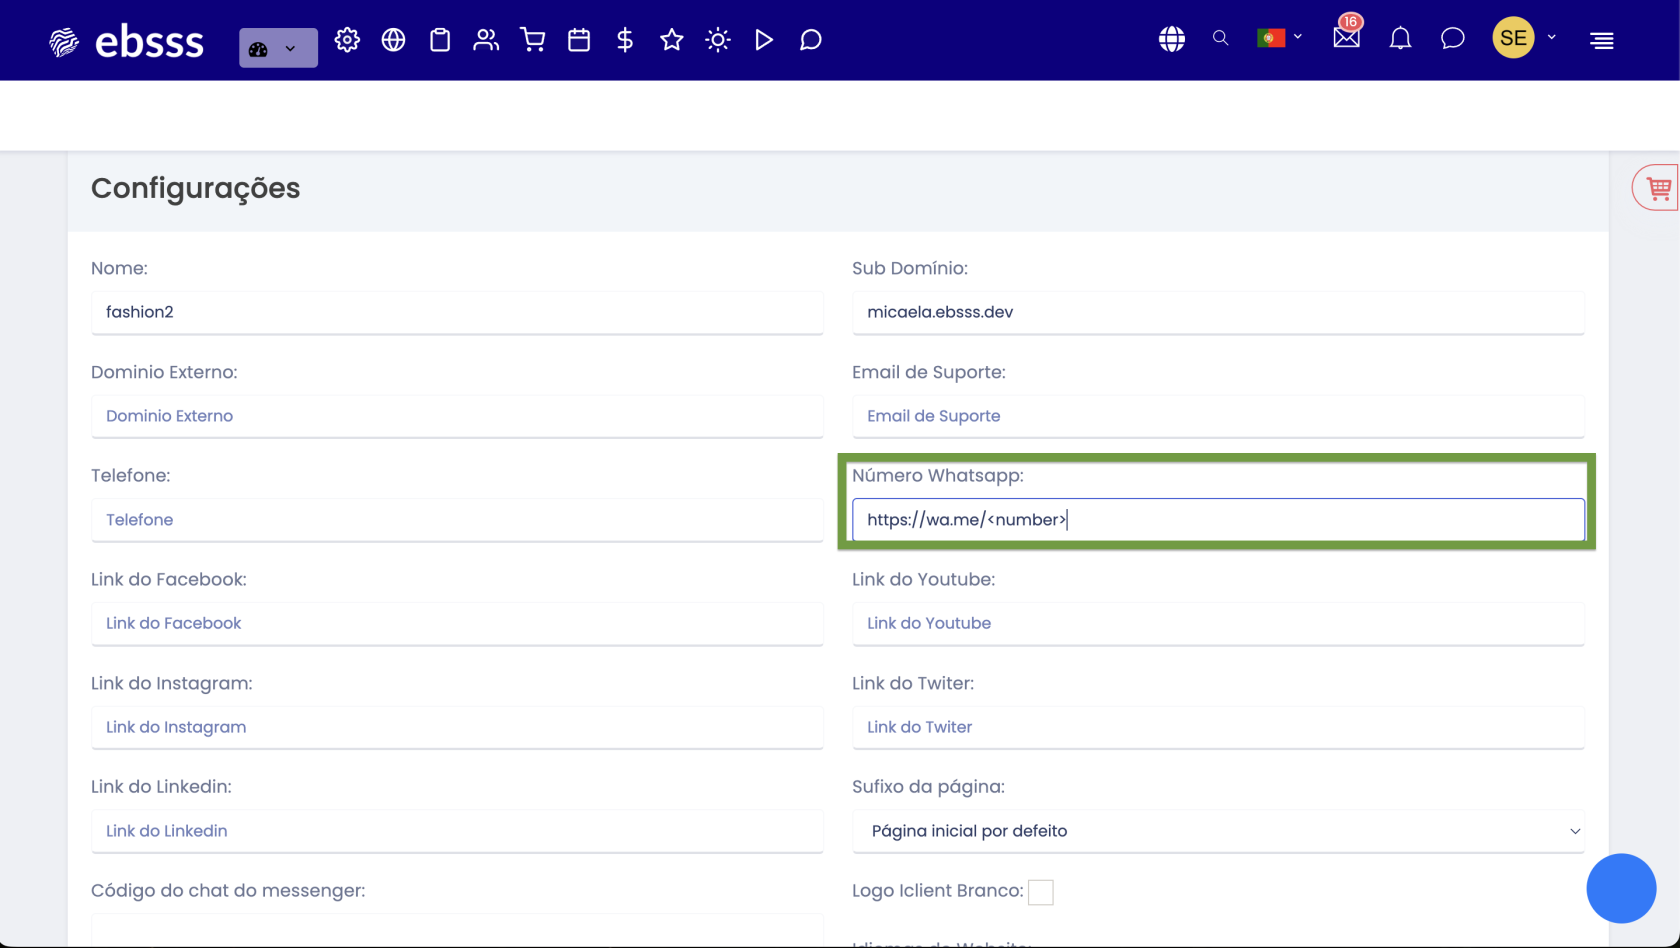Open the mail icon with 16 badge
The height and width of the screenshot is (948, 1680).
[x=1347, y=36]
